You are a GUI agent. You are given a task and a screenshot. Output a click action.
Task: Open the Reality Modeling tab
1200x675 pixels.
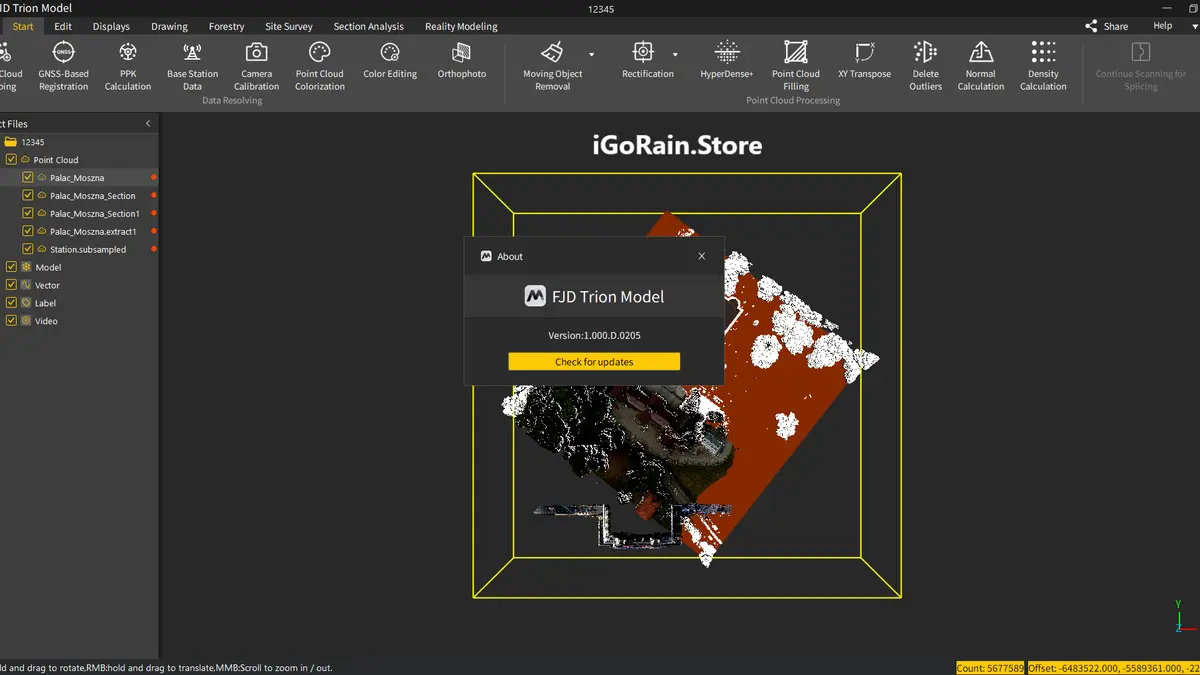tap(461, 27)
